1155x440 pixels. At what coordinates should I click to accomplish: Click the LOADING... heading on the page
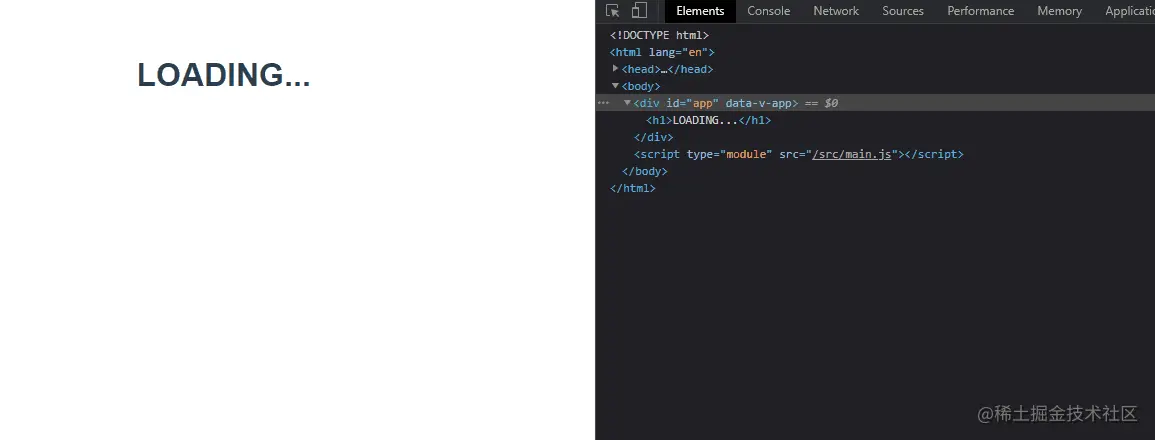[224, 75]
